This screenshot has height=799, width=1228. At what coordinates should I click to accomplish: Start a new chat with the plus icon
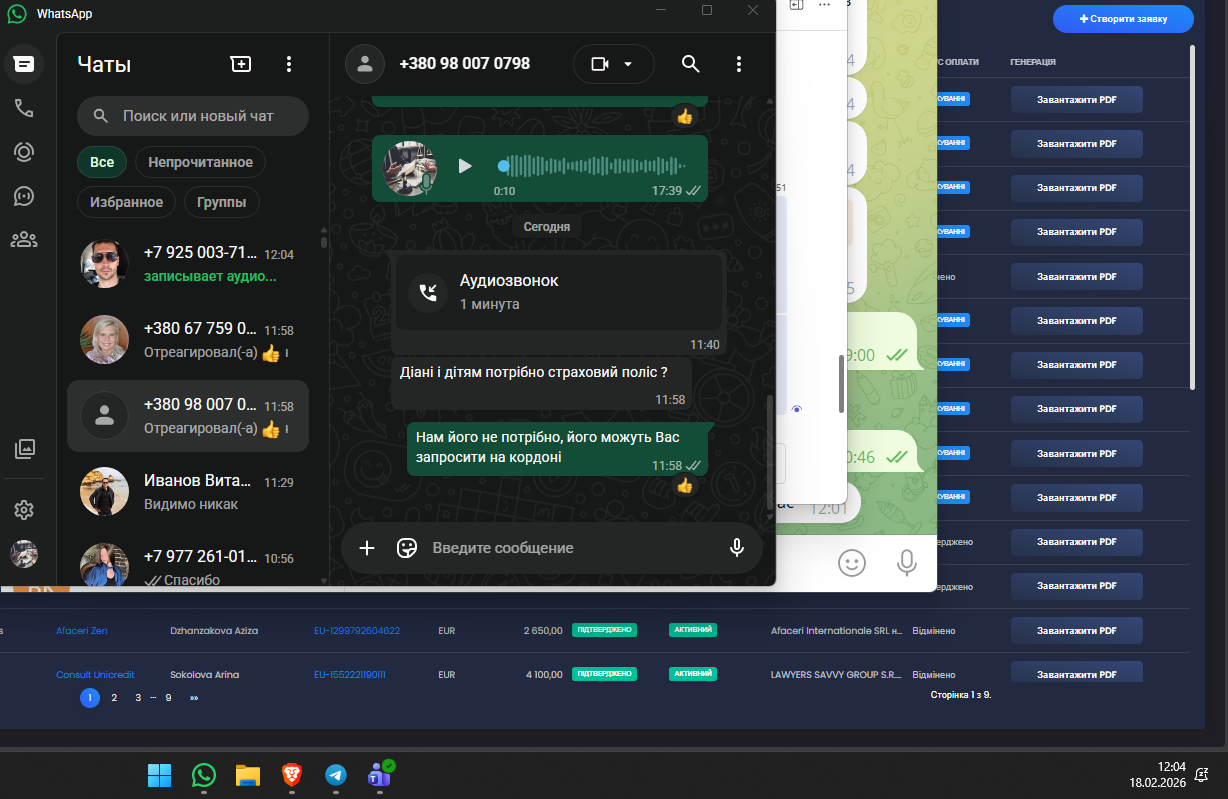241,64
